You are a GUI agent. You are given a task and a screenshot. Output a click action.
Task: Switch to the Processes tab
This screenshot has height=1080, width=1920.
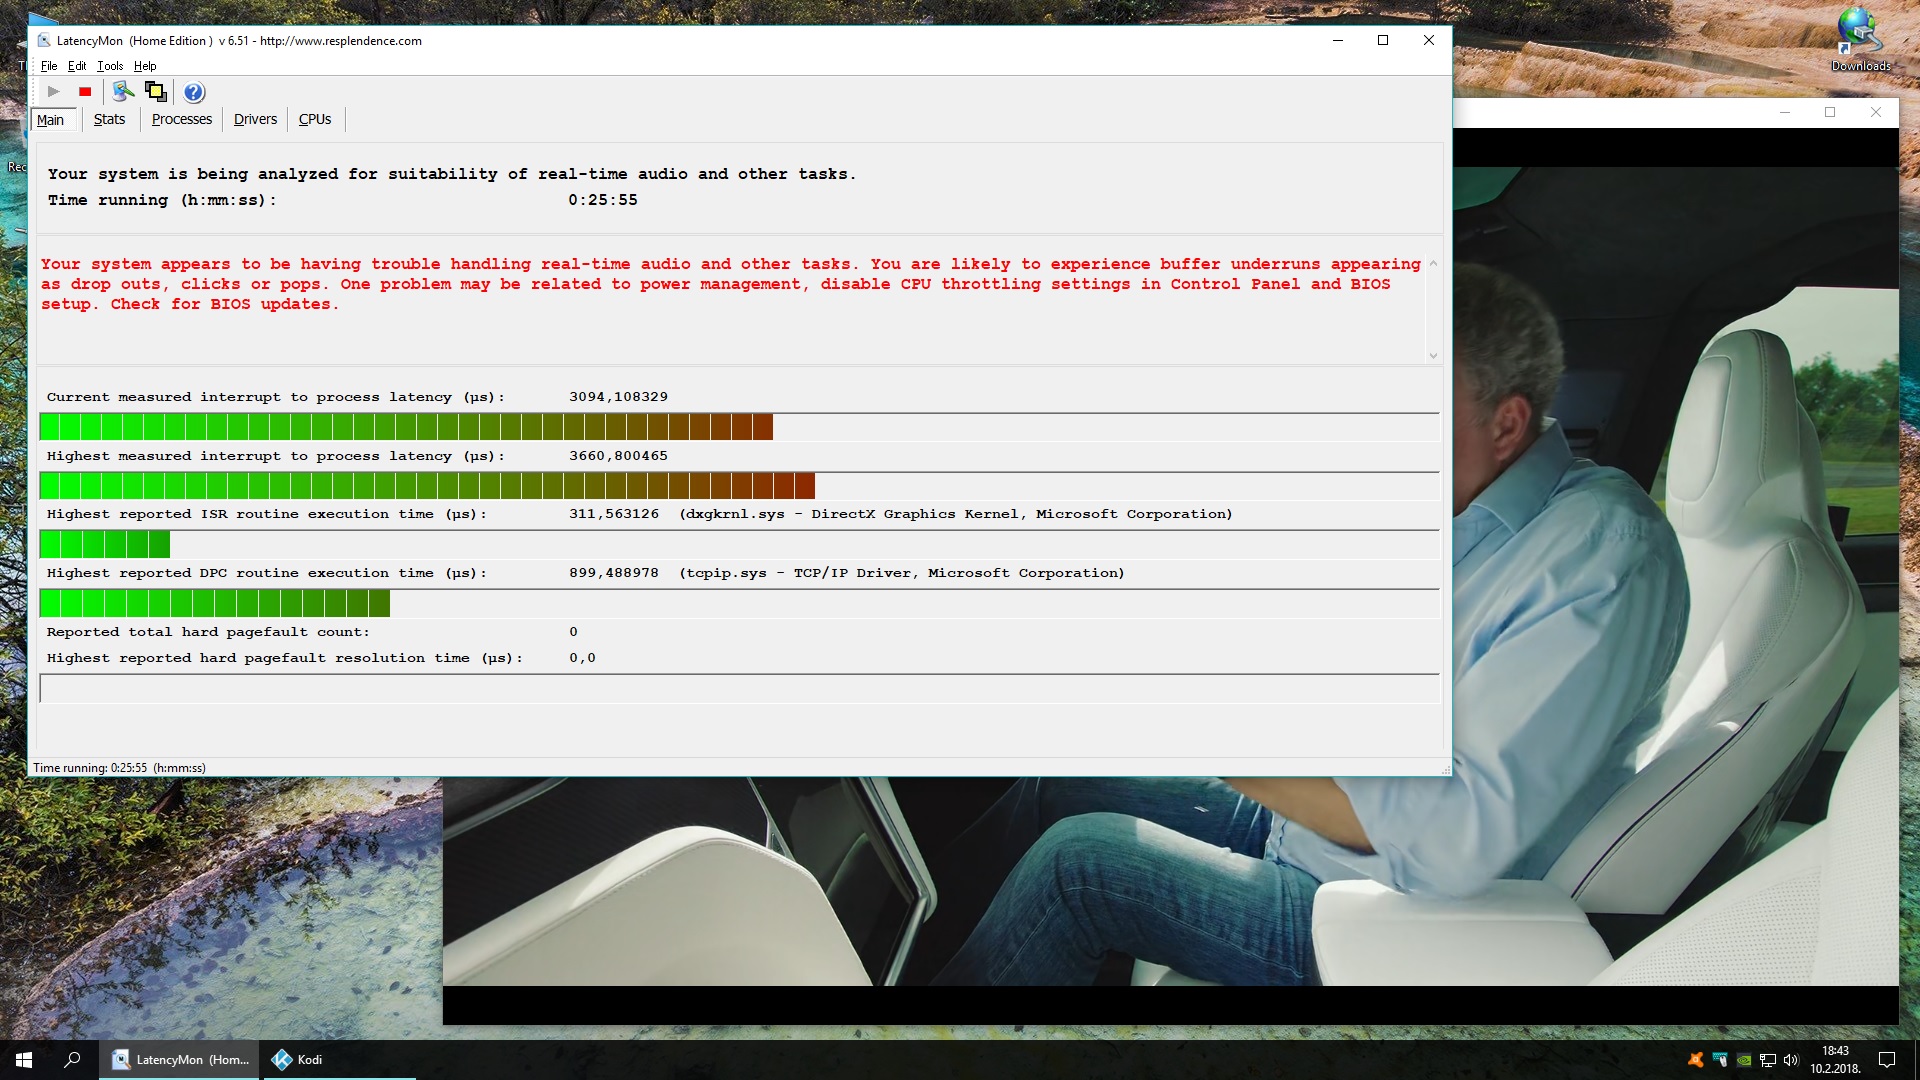point(181,119)
